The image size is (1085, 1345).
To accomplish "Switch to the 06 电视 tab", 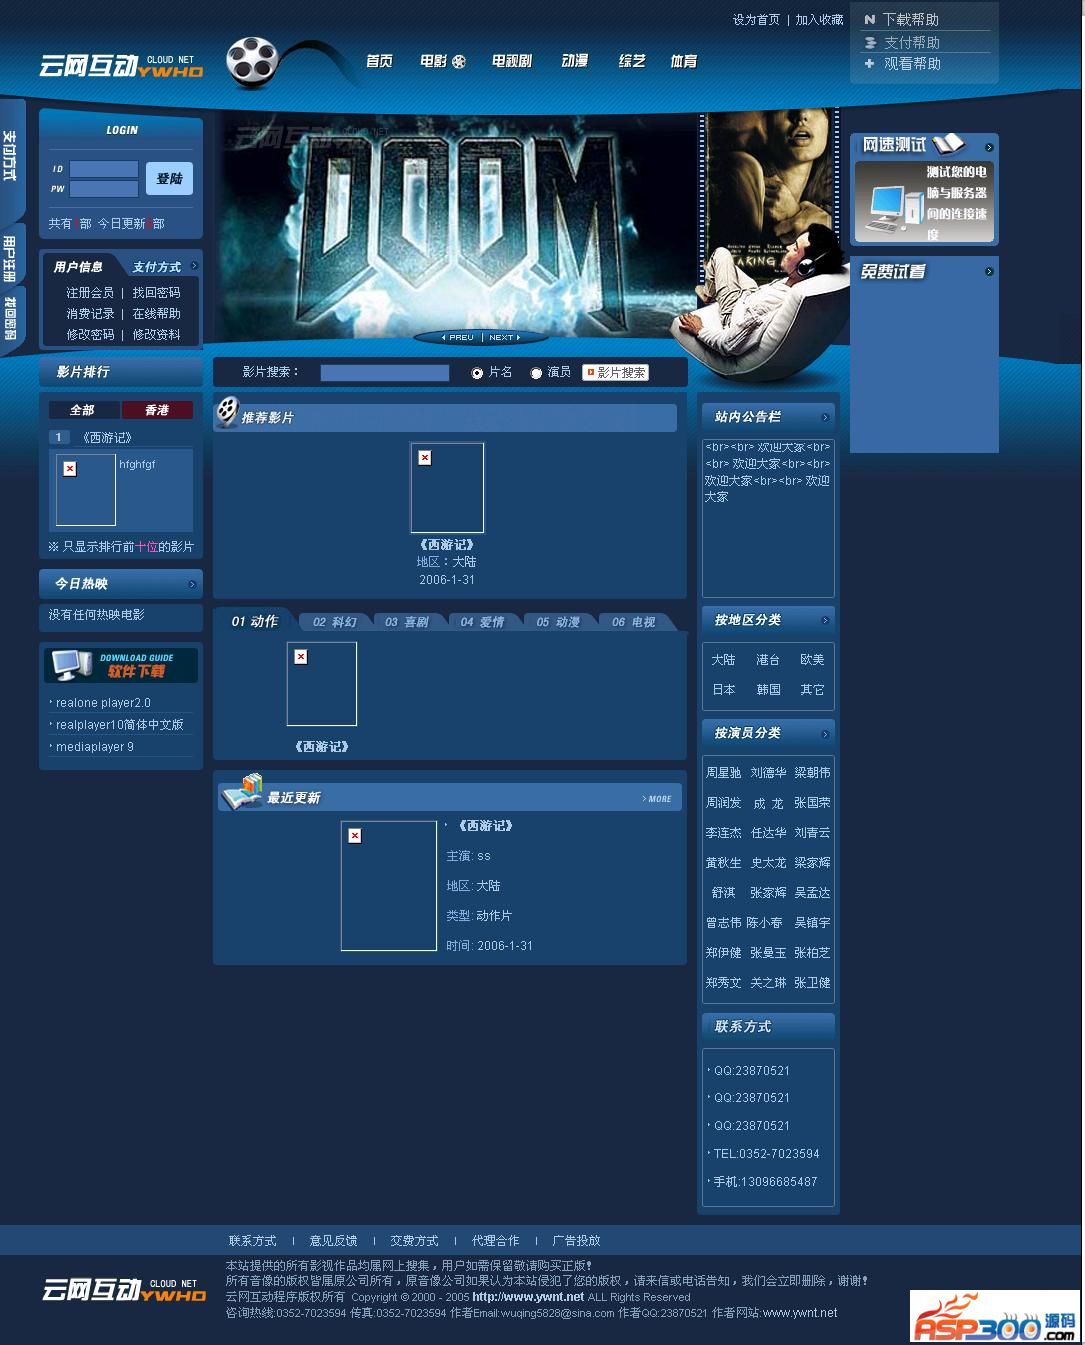I will tap(633, 622).
